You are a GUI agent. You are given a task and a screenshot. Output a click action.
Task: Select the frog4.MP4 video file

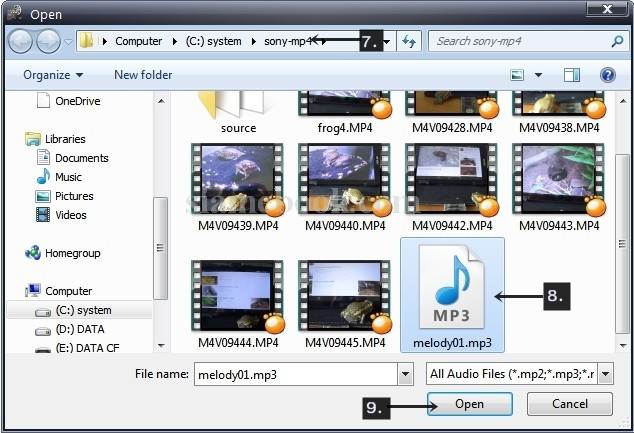pyautogui.click(x=345, y=113)
